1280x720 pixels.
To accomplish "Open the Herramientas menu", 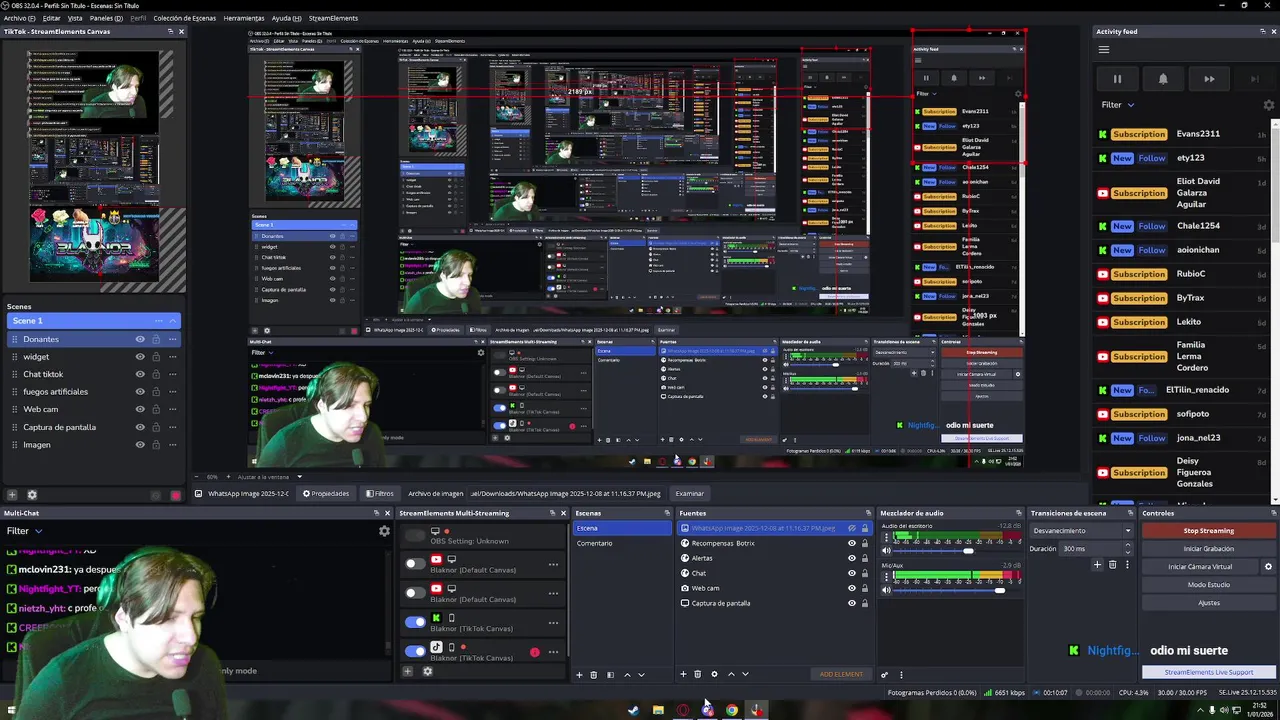I will click(x=244, y=18).
